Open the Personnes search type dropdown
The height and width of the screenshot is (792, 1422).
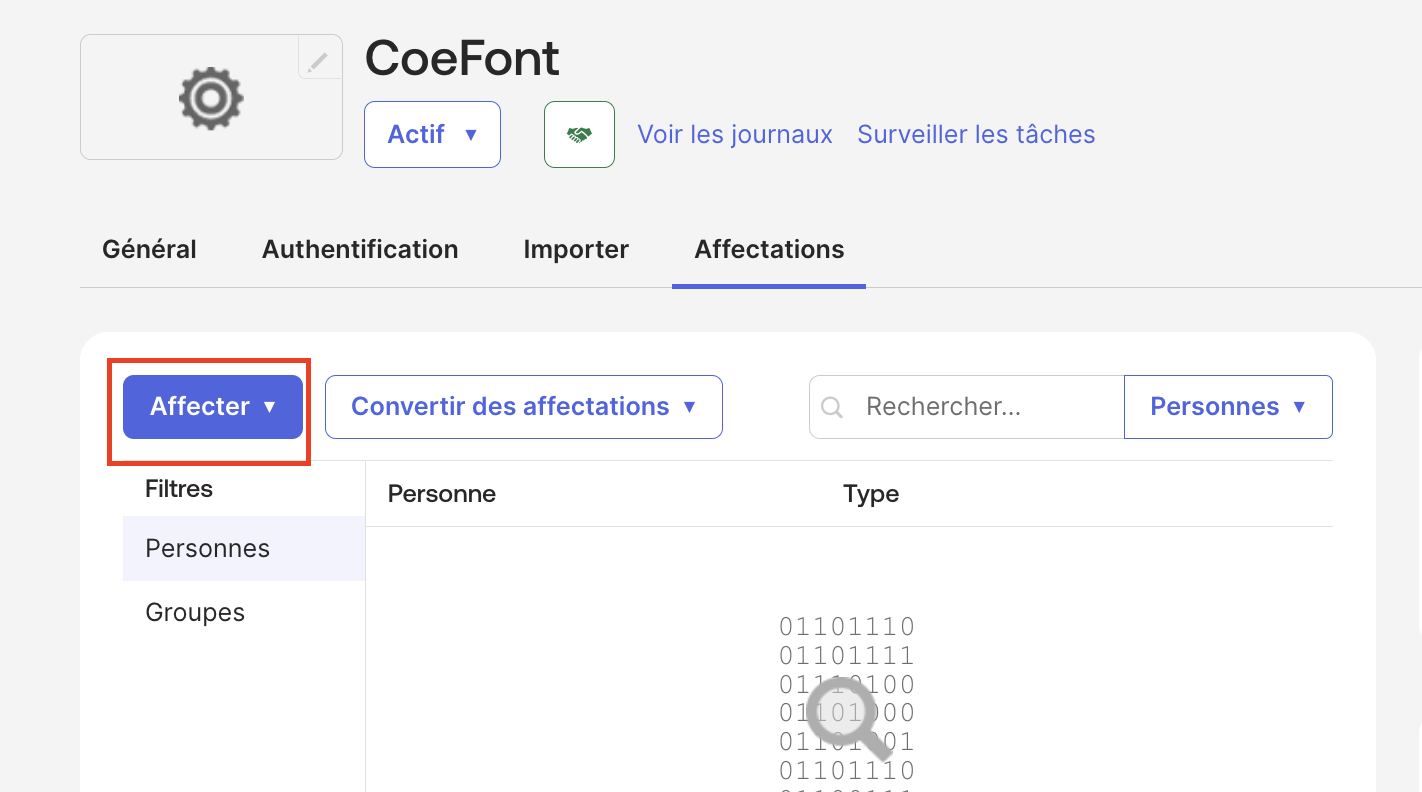pos(1228,407)
